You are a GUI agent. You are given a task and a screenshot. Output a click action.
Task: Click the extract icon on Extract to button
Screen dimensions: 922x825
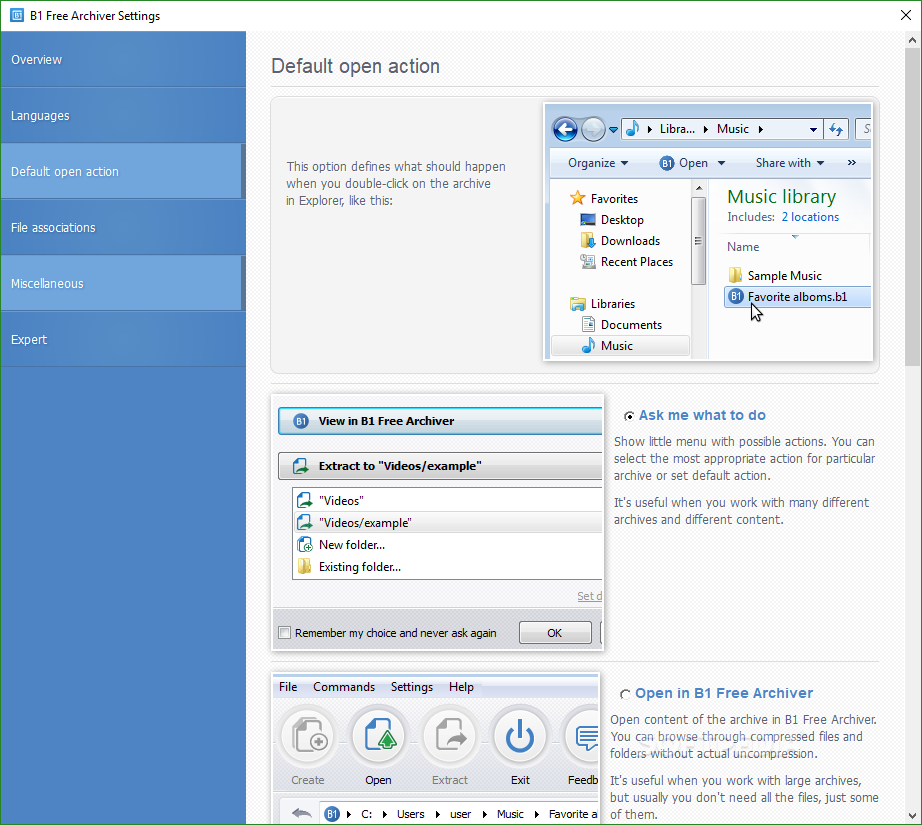pos(301,466)
